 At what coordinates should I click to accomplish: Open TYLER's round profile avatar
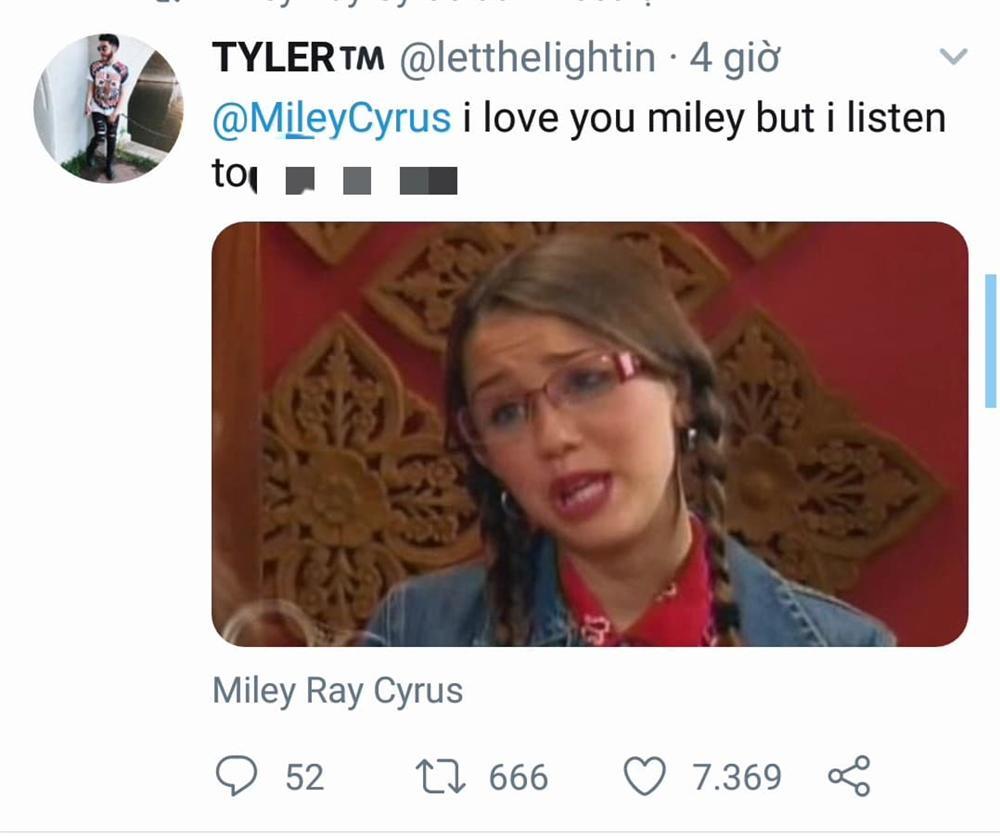[108, 108]
